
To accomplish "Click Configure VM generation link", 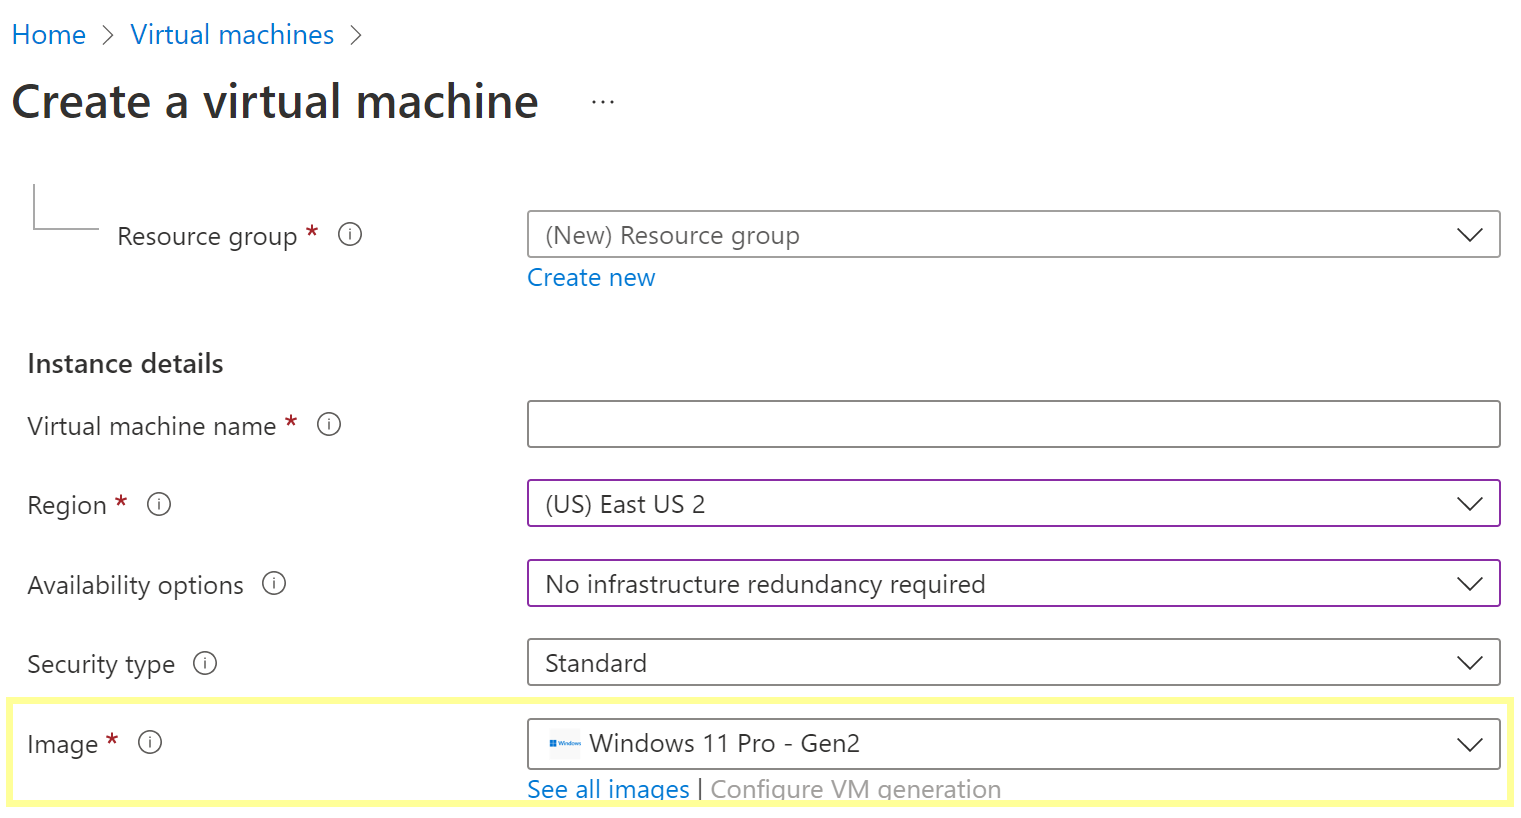I will click(x=855, y=789).
